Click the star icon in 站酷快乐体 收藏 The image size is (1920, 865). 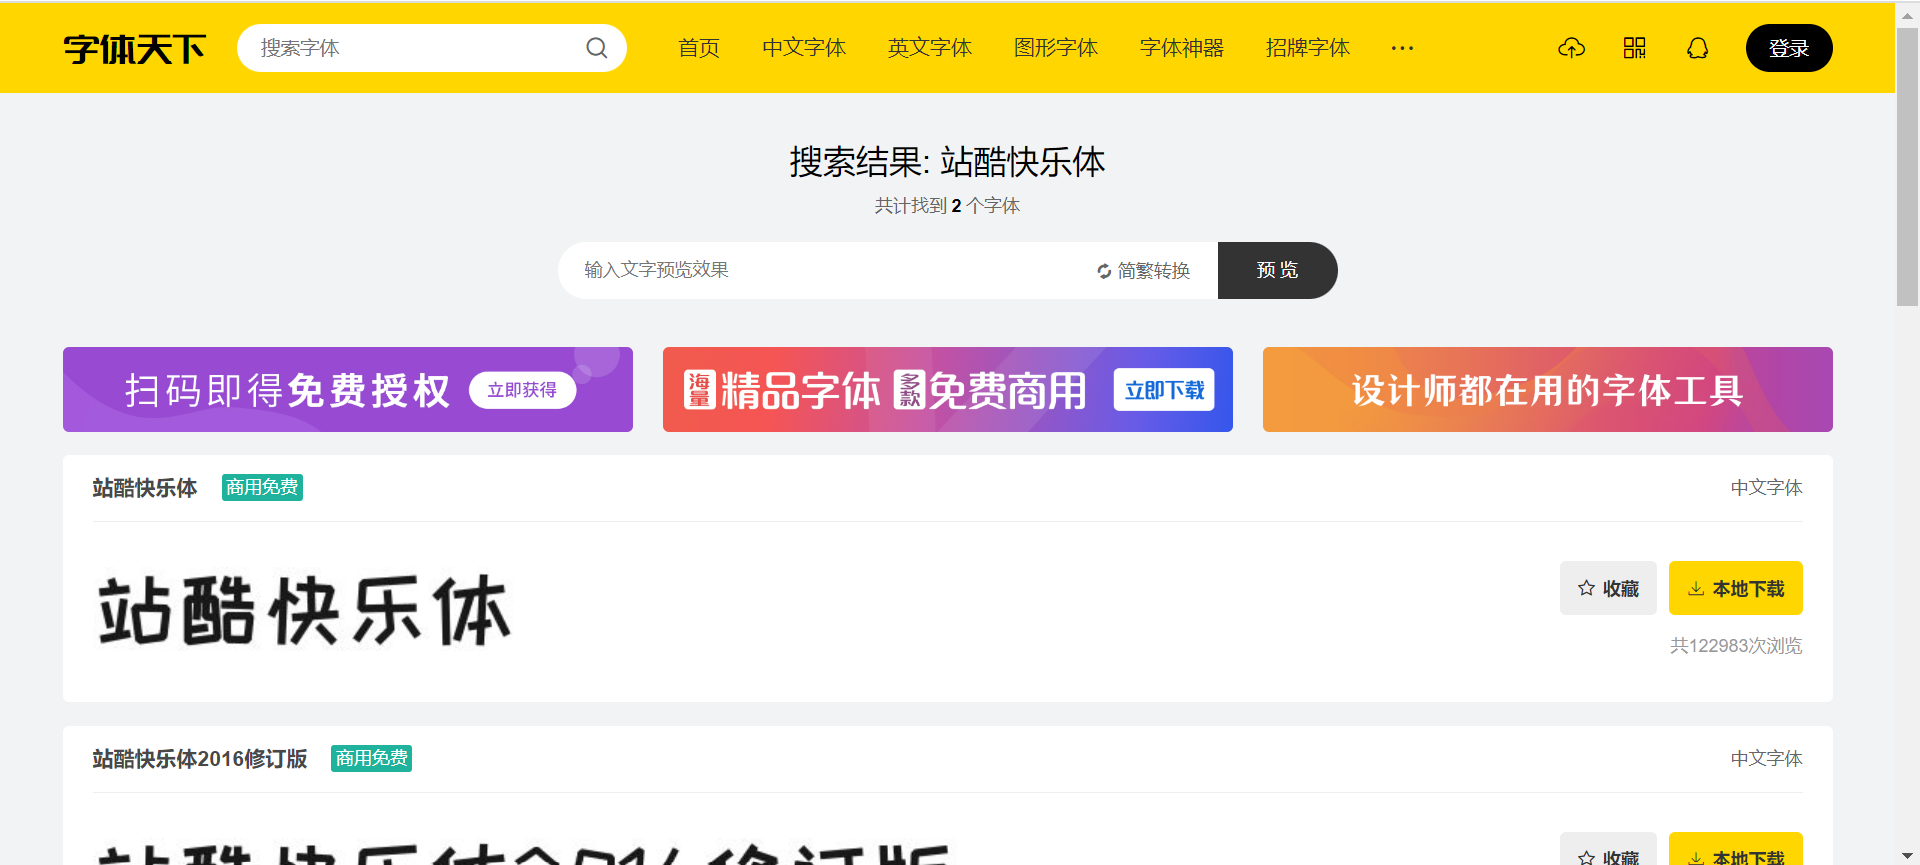(1586, 588)
